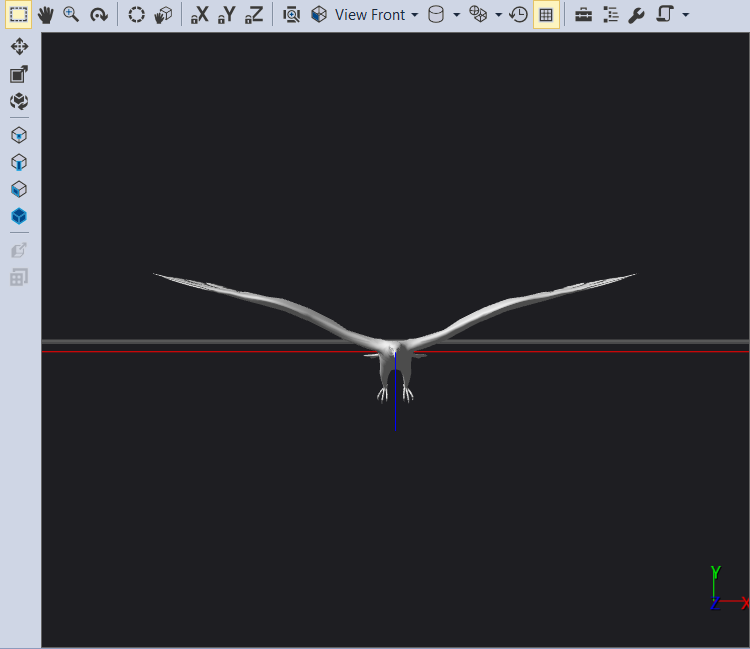Pick the Scale tool in sidebar
The width and height of the screenshot is (750, 649).
click(19, 74)
